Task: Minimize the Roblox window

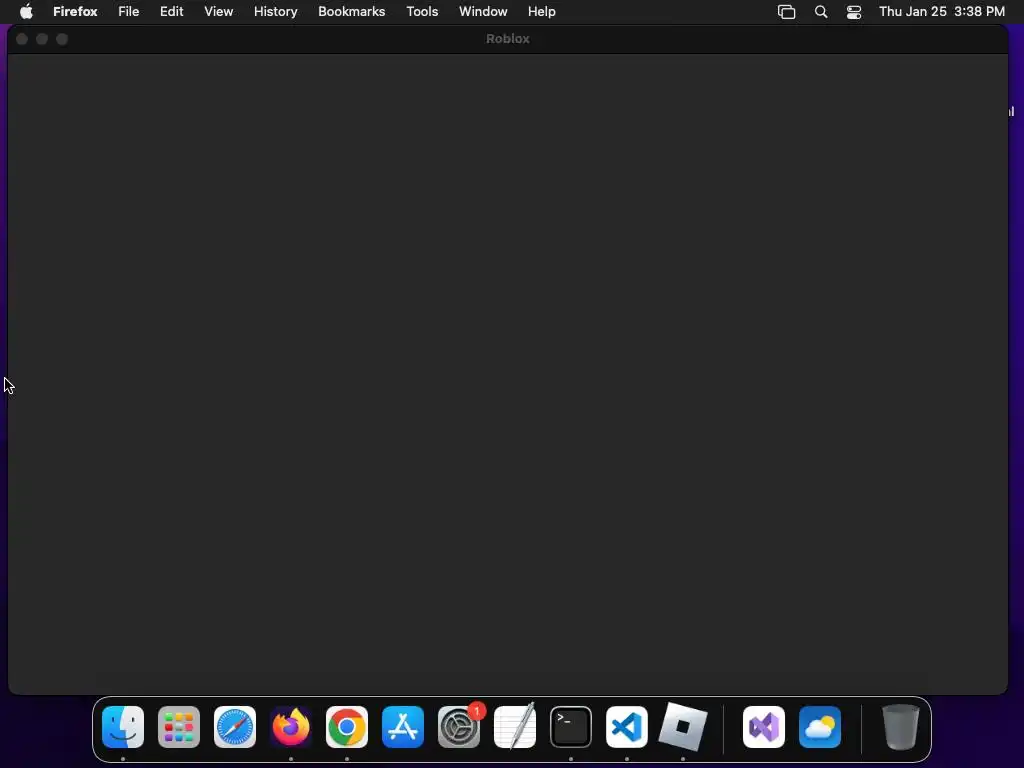Action: [x=42, y=39]
